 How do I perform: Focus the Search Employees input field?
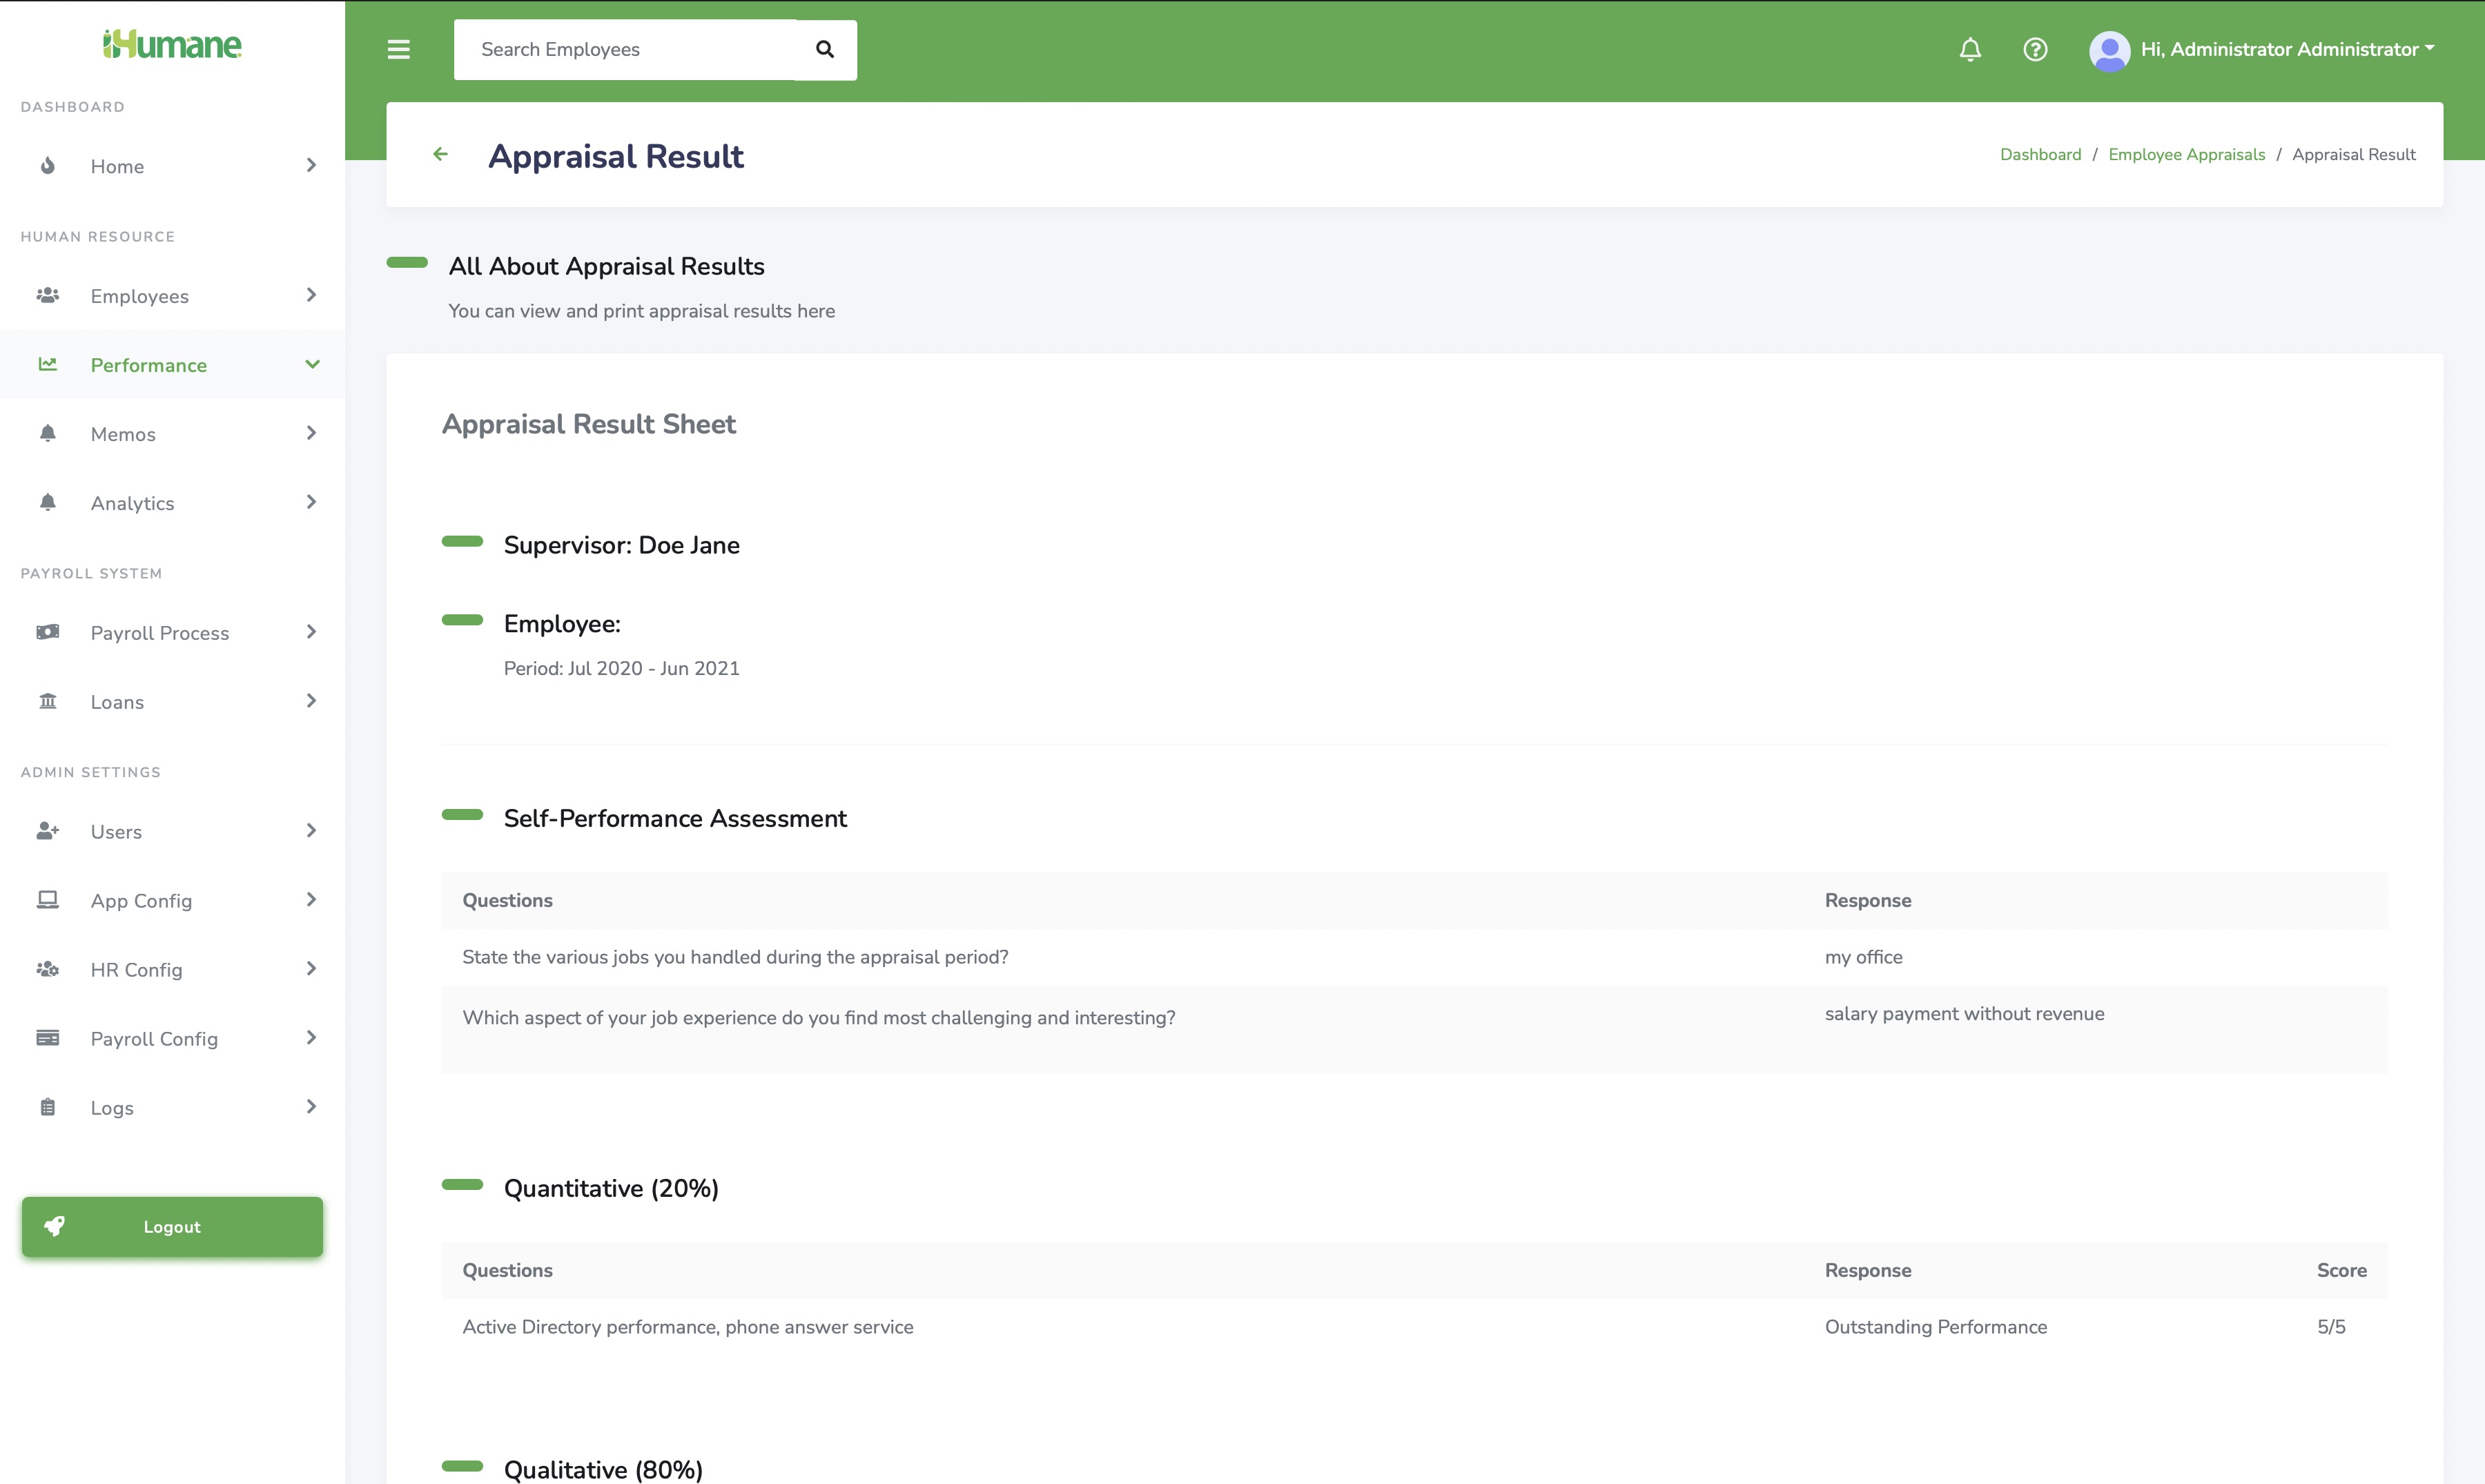(625, 49)
